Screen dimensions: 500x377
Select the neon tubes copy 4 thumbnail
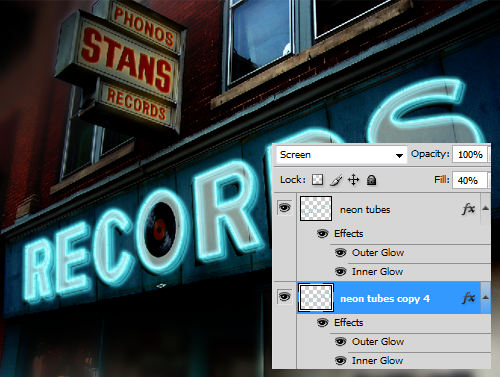tap(316, 298)
